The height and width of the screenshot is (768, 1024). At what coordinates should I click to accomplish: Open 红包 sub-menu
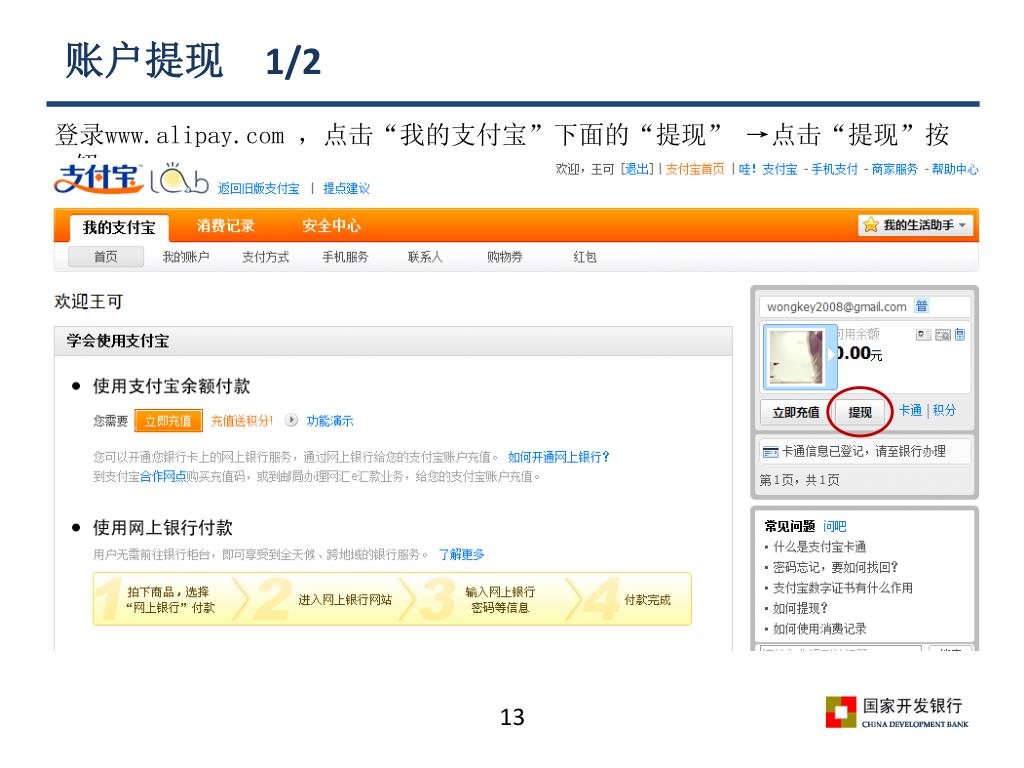tap(584, 257)
